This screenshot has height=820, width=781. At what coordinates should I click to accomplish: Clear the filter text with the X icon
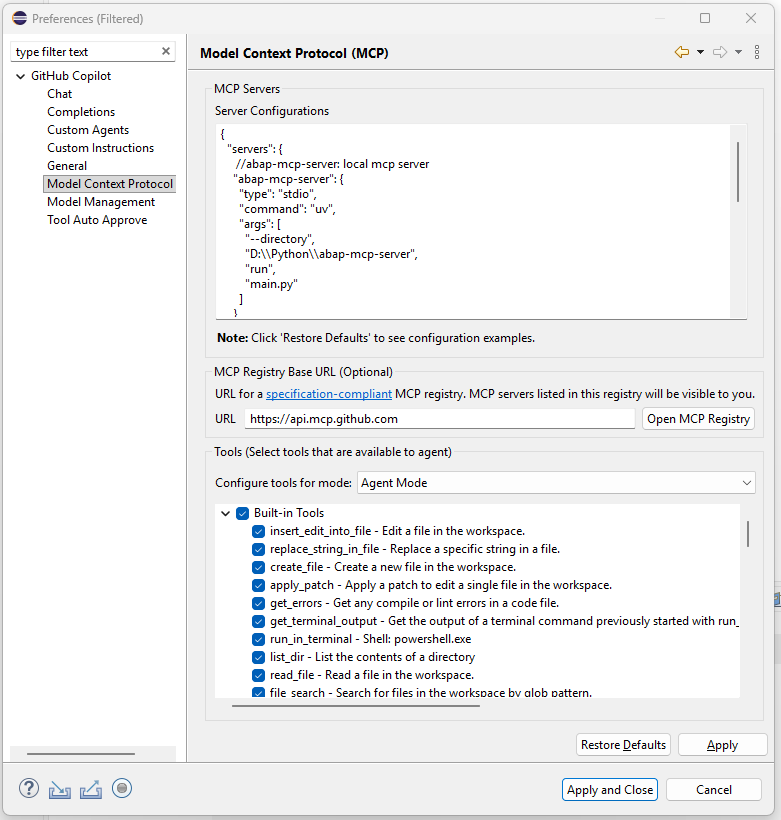click(166, 51)
